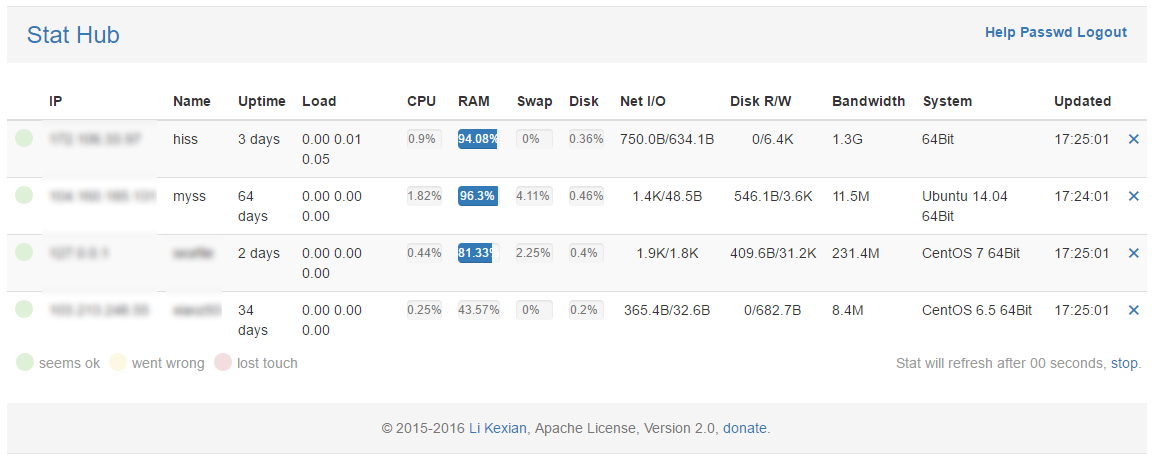This screenshot has height=467, width=1156.
Task: Click status dot on 34 days uptime row
Action: pyautogui.click(x=25, y=310)
